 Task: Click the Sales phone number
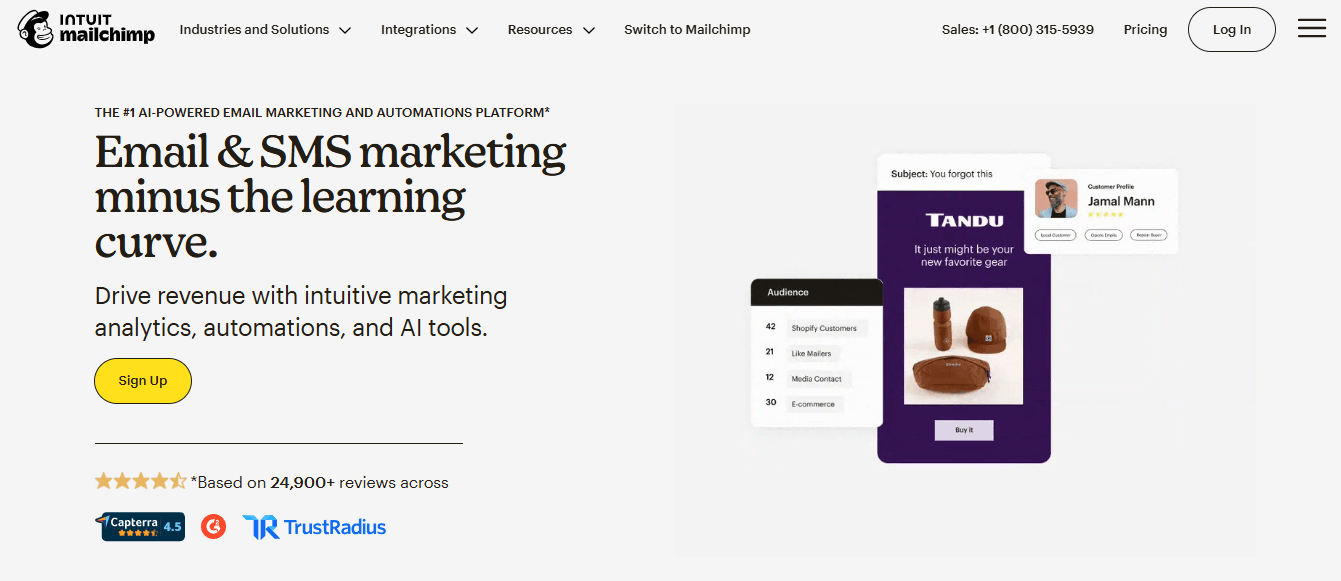click(1018, 29)
